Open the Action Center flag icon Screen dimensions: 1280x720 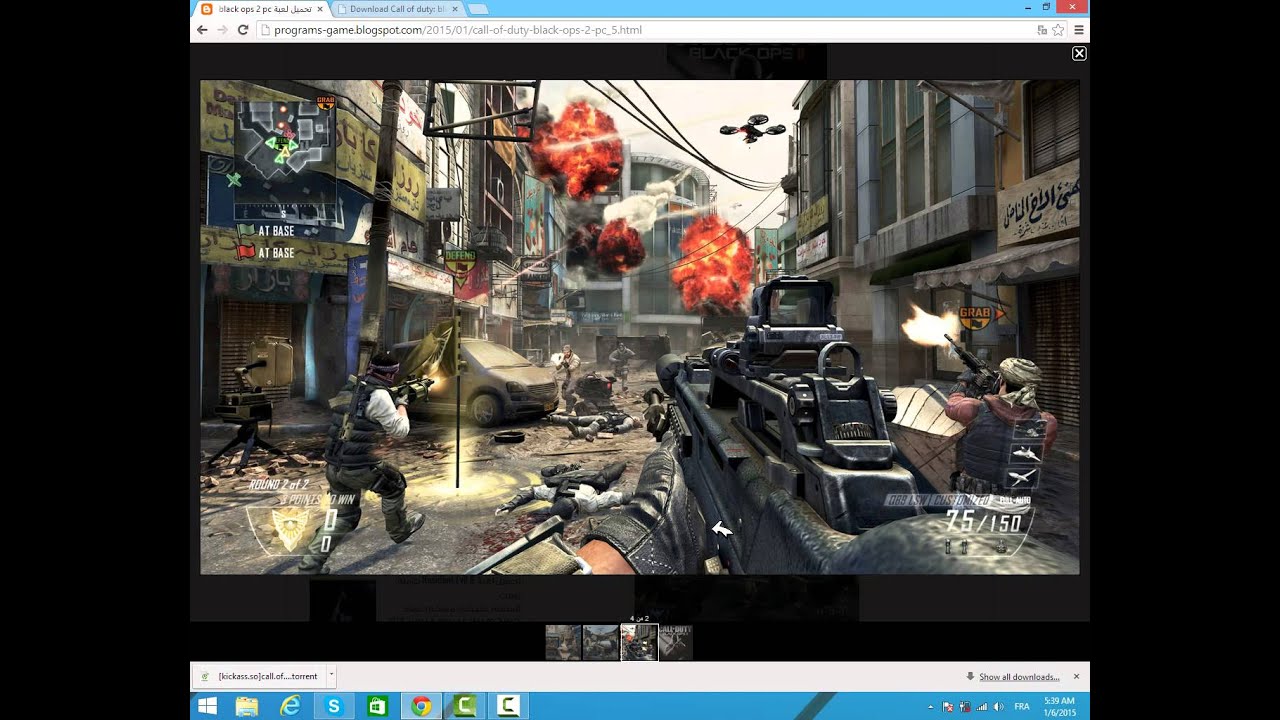pos(947,707)
